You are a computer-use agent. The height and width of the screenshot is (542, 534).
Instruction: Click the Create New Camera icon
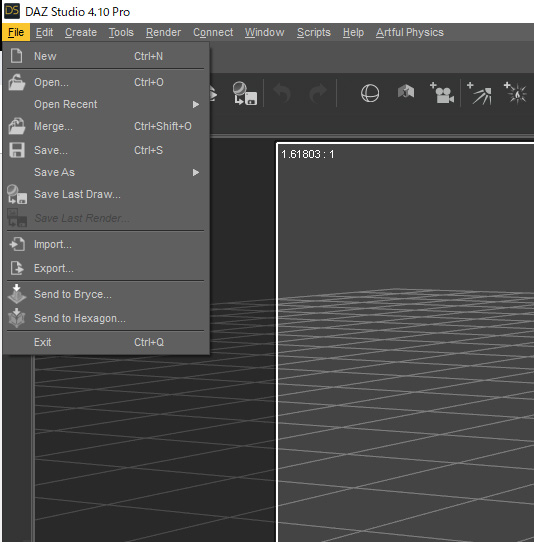442,93
